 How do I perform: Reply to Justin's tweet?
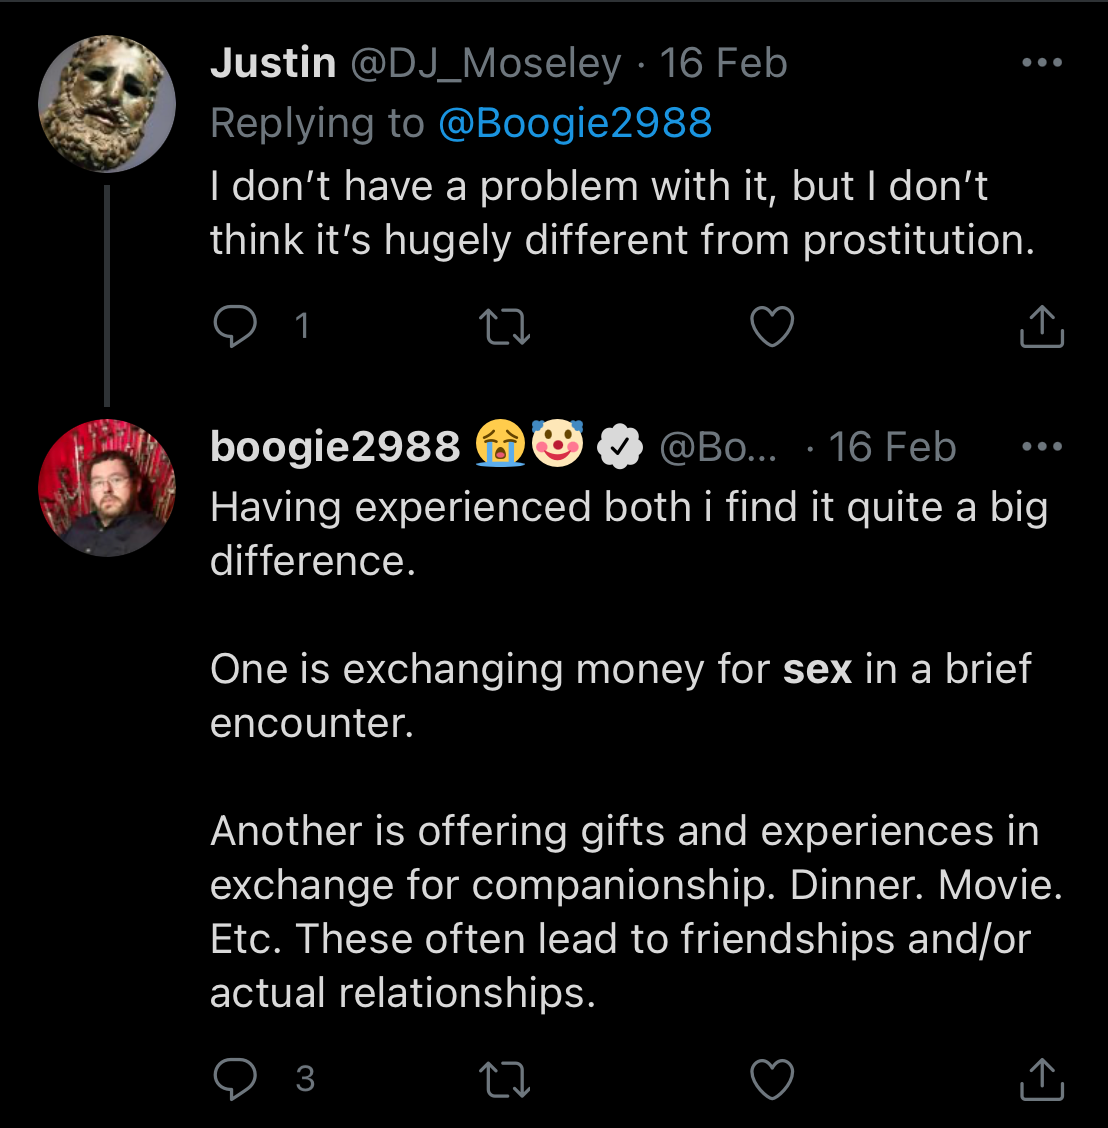[x=235, y=327]
